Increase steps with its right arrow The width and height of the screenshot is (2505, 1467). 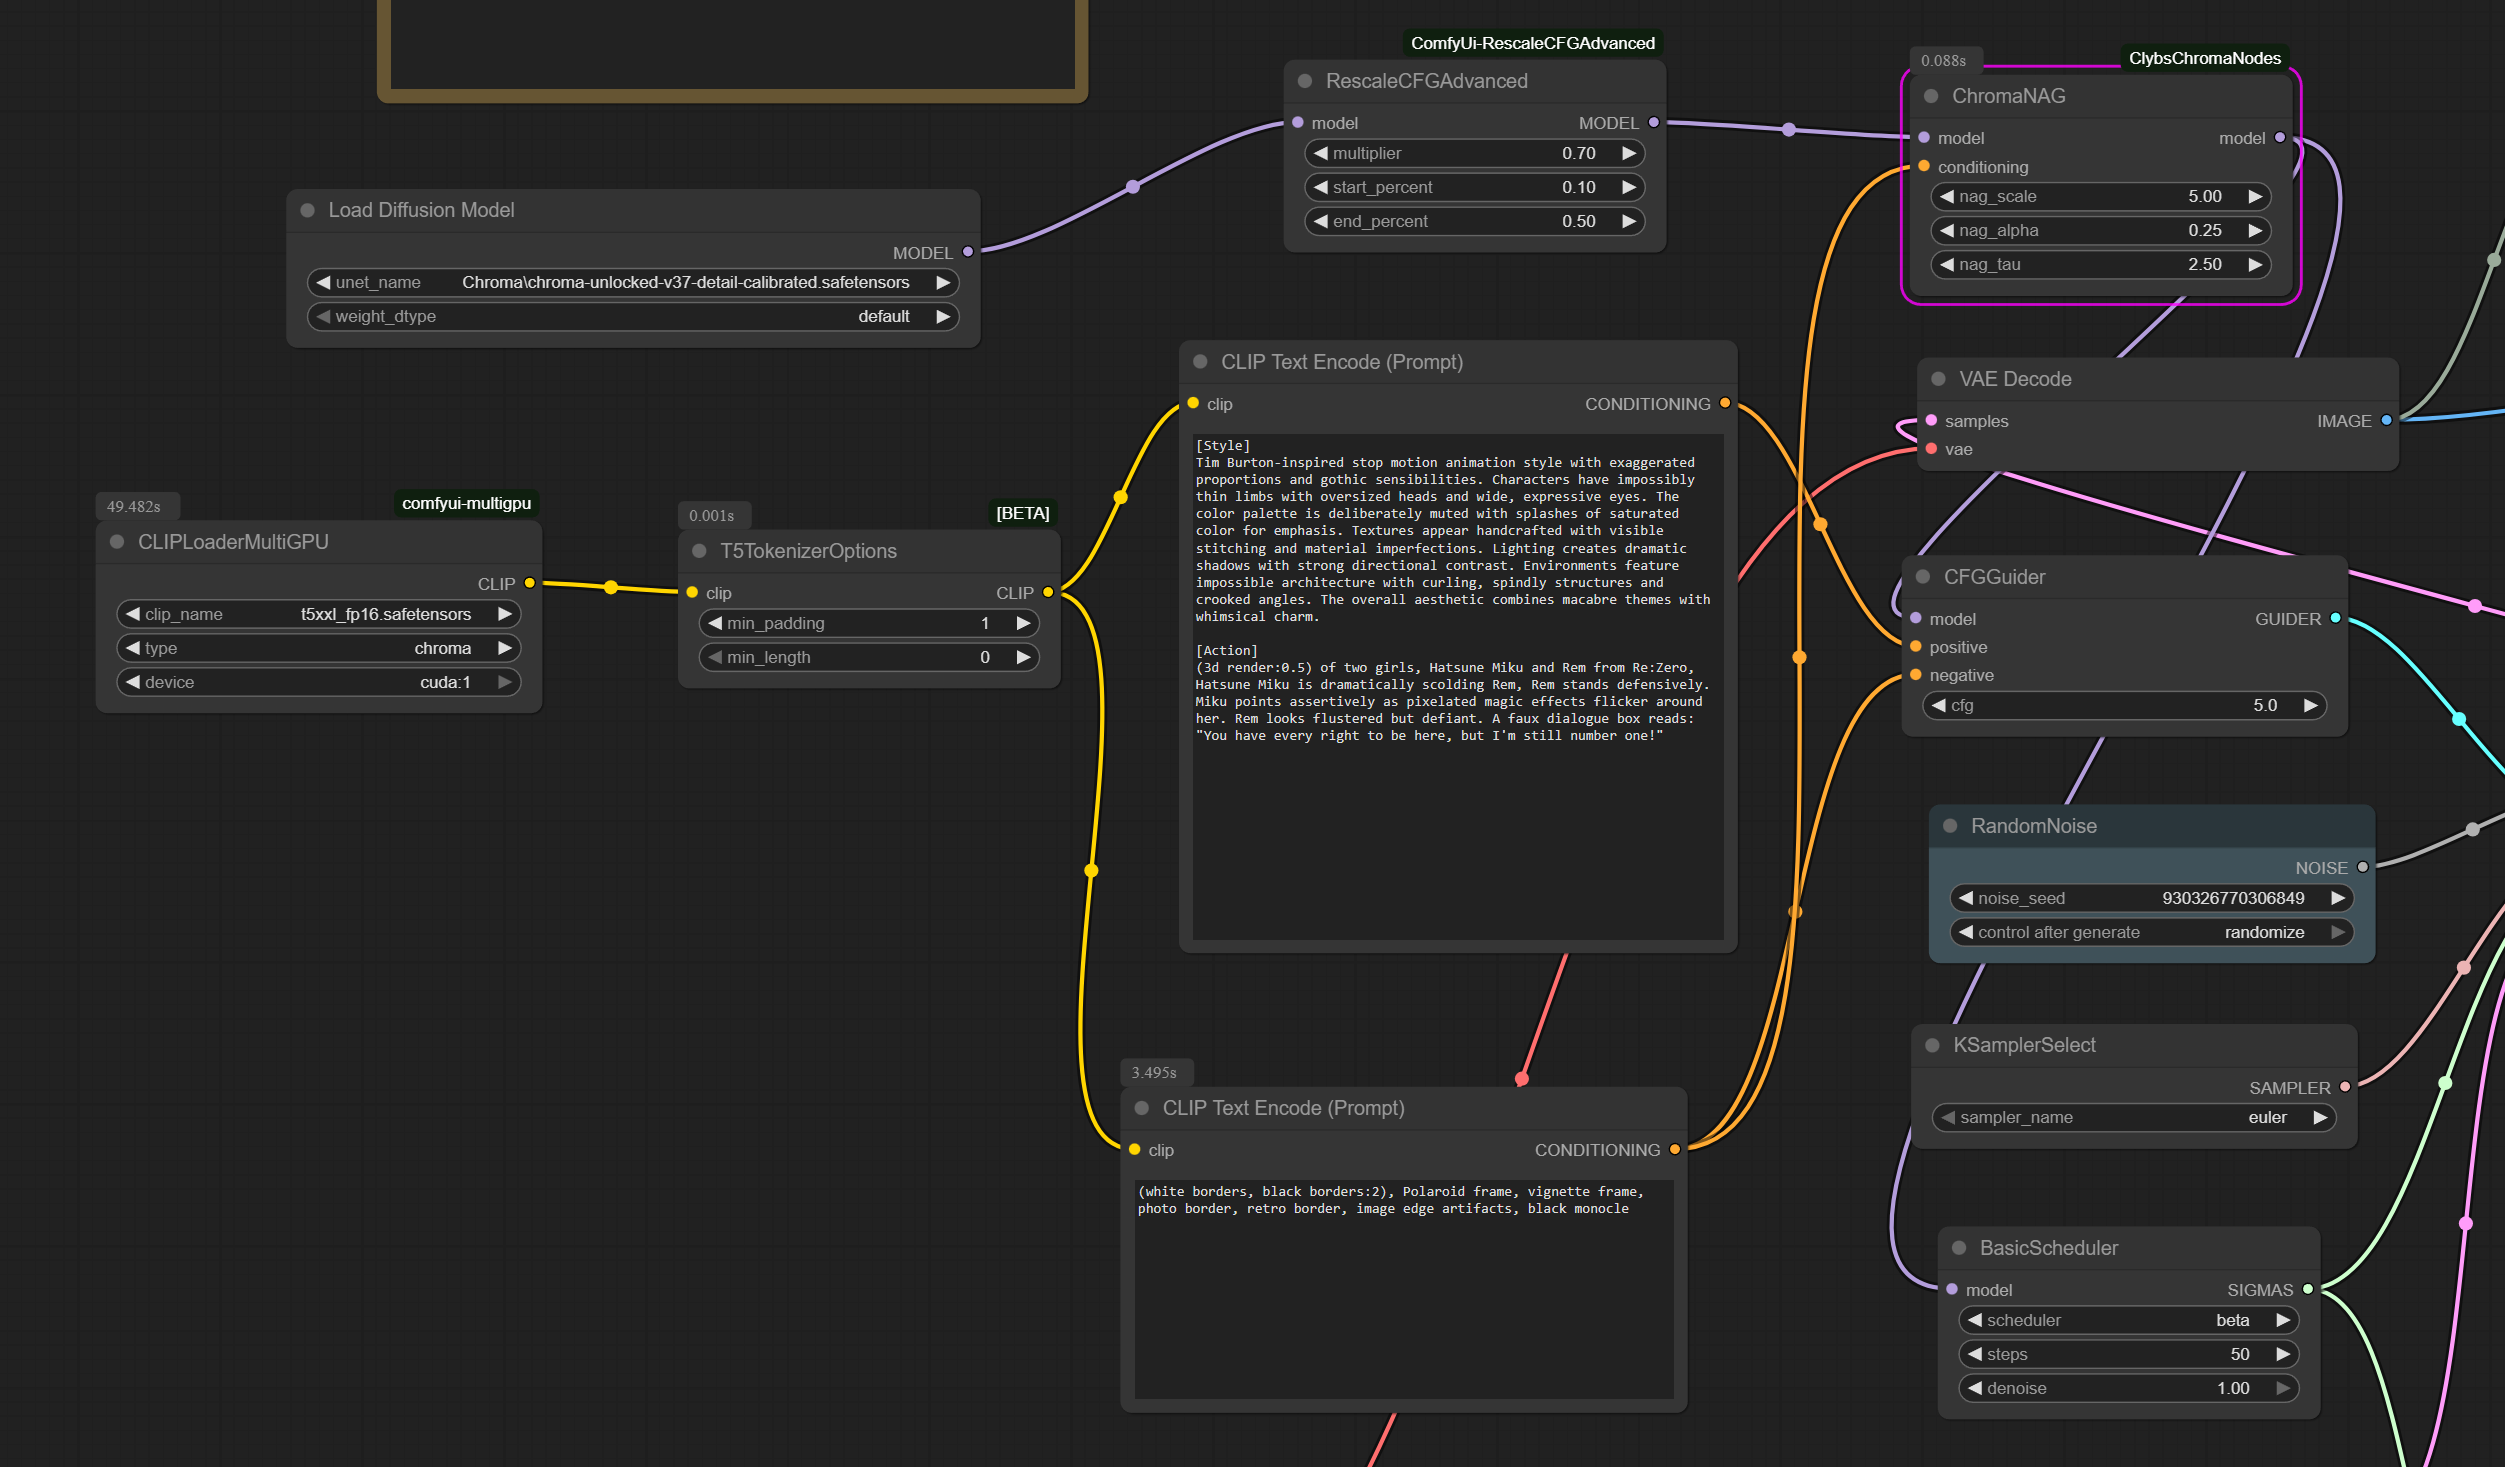click(x=2283, y=1354)
